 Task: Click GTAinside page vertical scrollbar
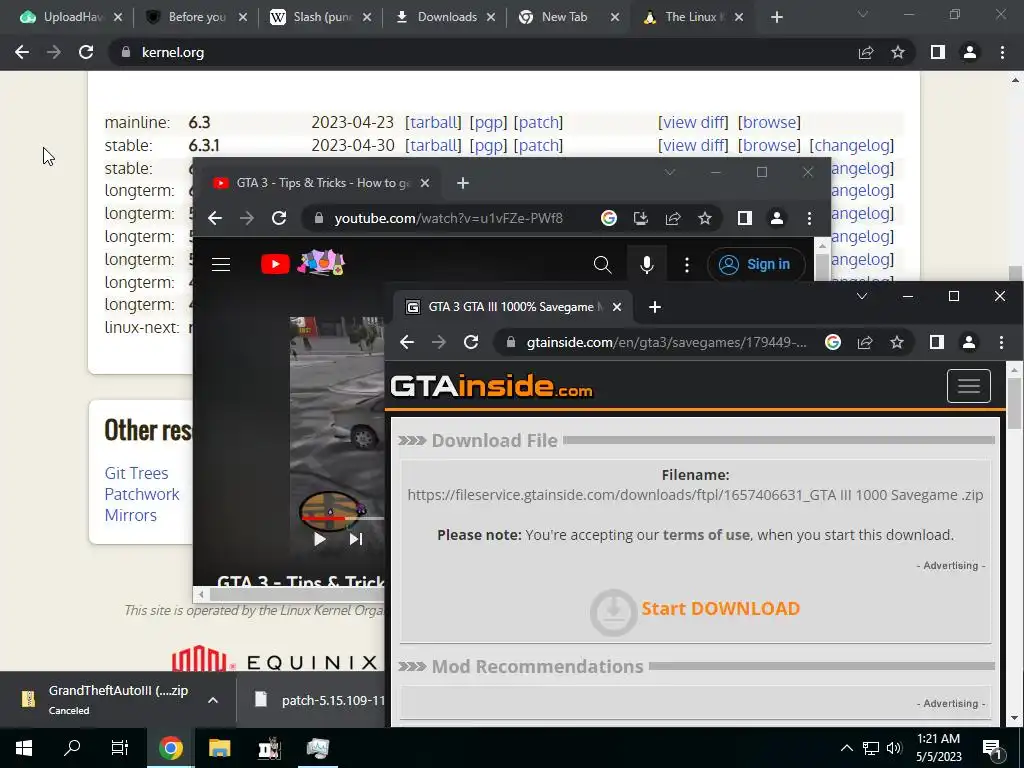[1014, 404]
